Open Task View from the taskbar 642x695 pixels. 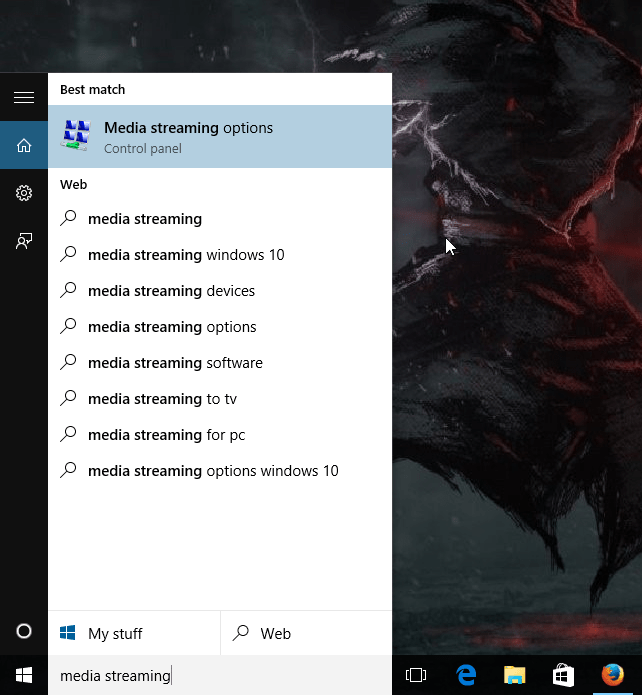tap(416, 676)
